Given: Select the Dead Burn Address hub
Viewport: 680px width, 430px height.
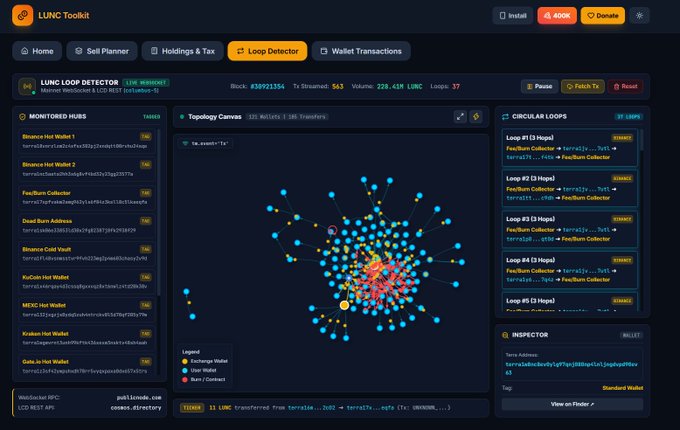Looking at the screenshot, I should [87, 225].
